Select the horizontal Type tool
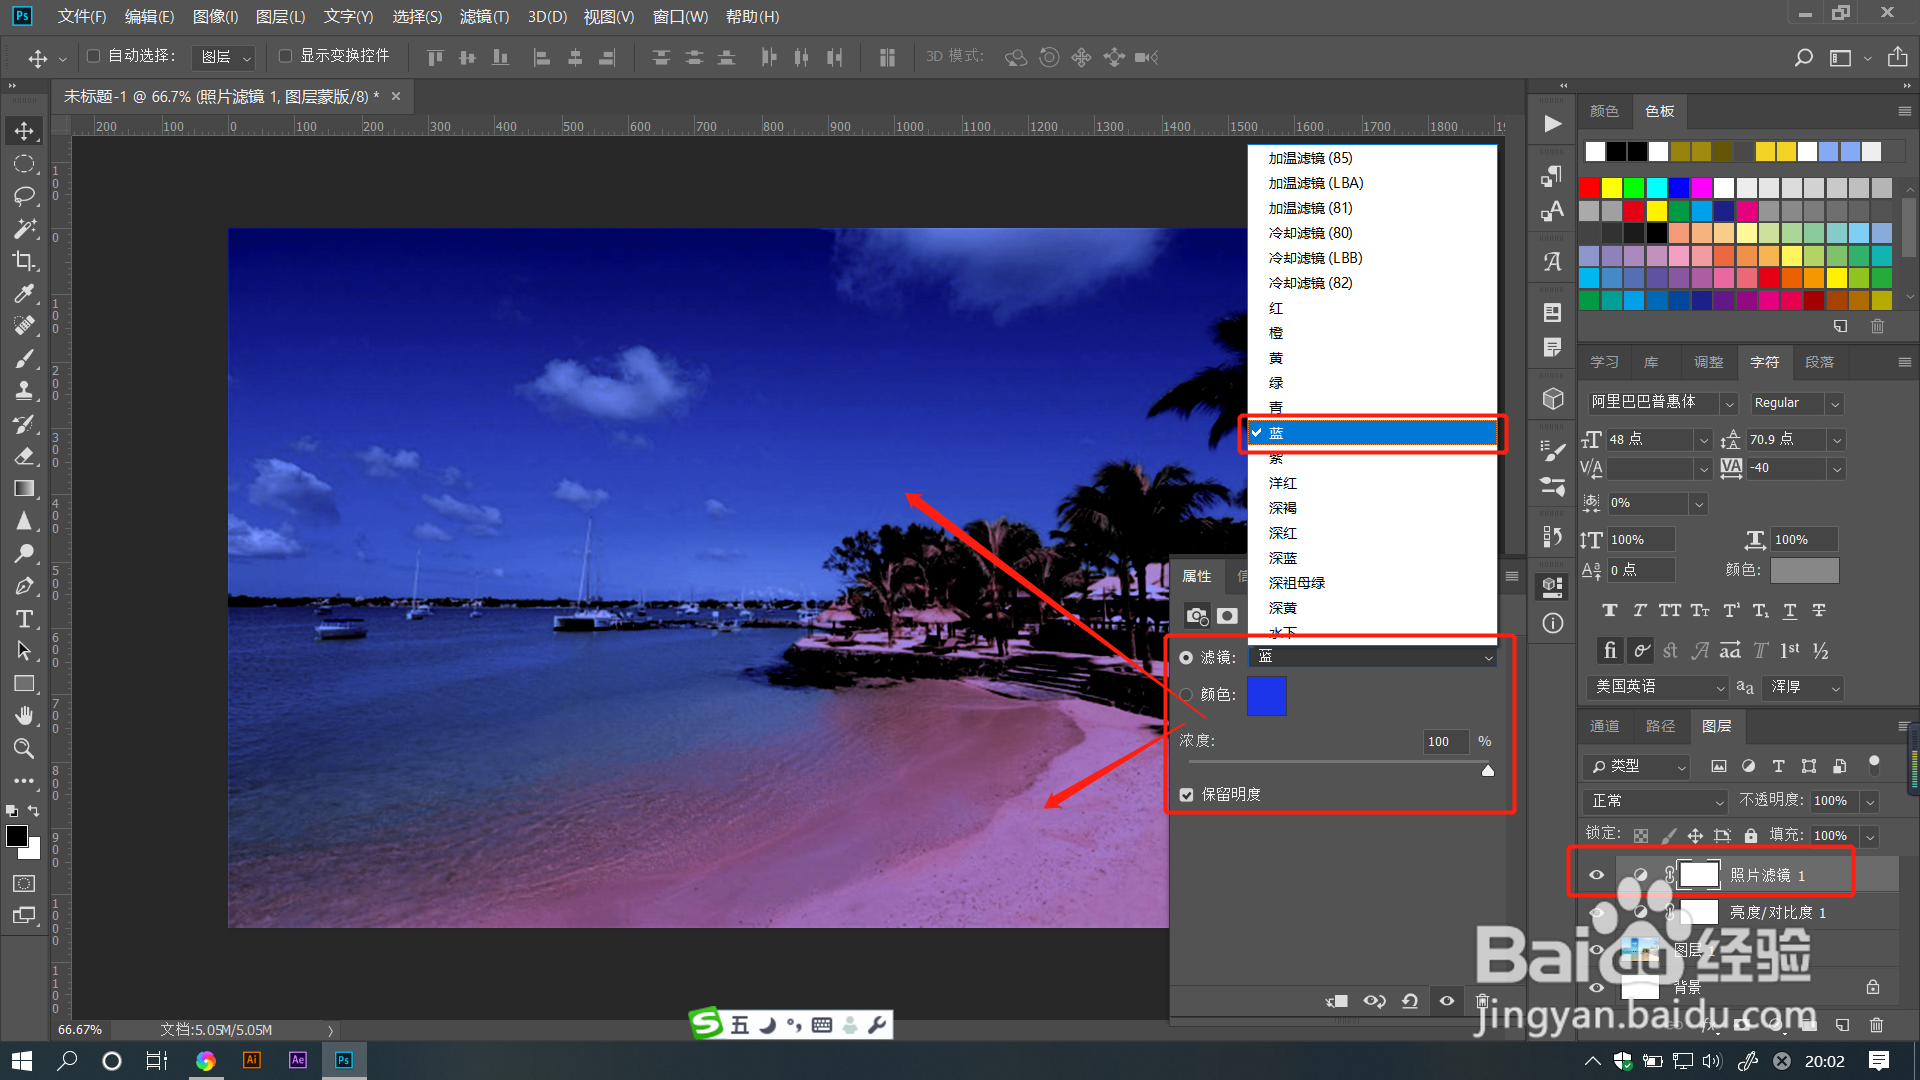The height and width of the screenshot is (1080, 1920). [x=24, y=619]
